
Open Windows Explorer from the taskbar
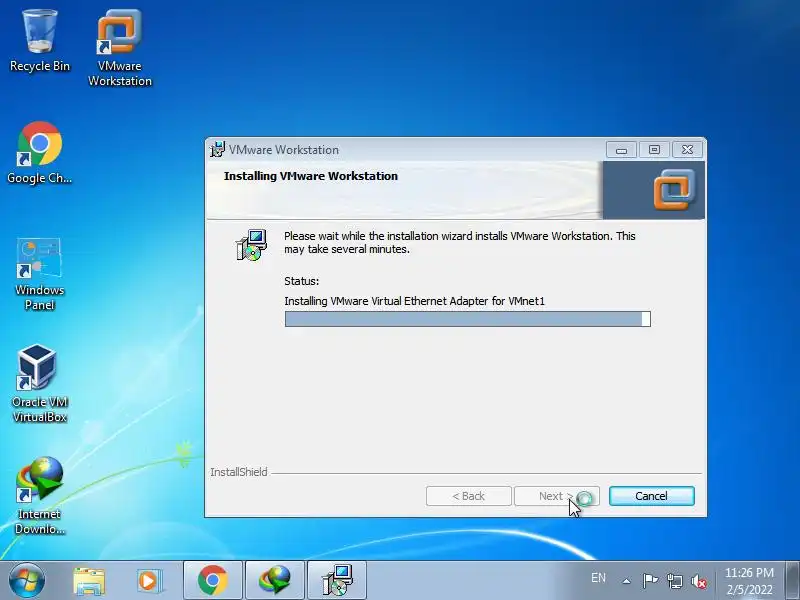click(x=89, y=581)
